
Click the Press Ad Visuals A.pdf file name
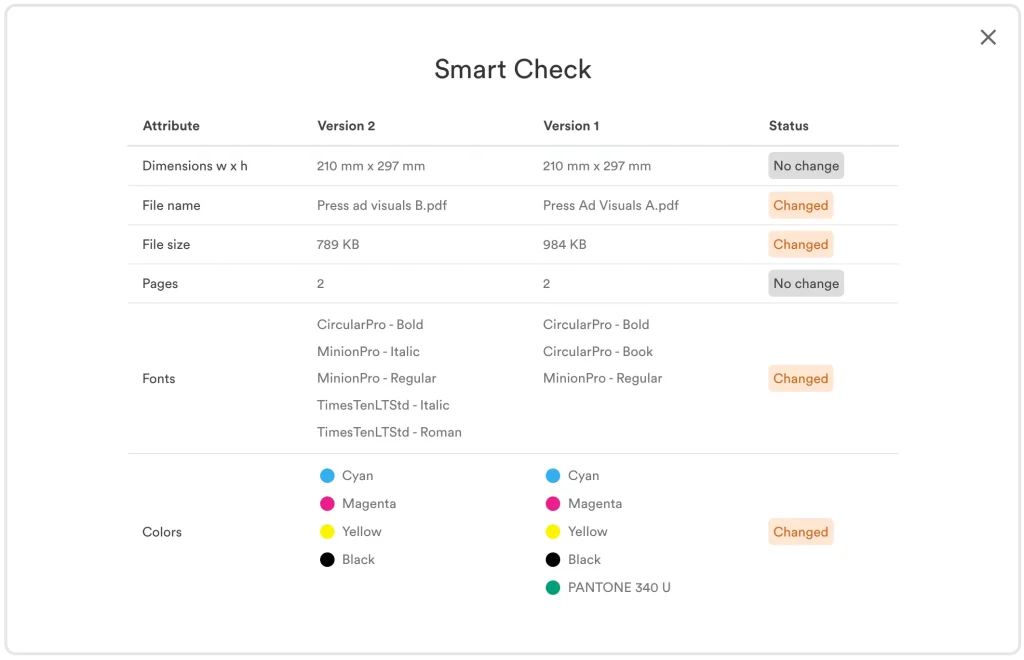coord(610,205)
